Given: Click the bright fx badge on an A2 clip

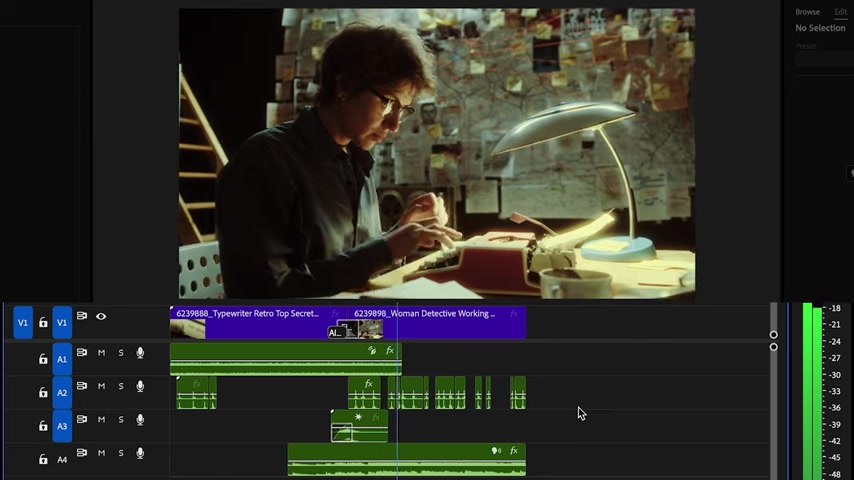Looking at the screenshot, I should pos(369,384).
